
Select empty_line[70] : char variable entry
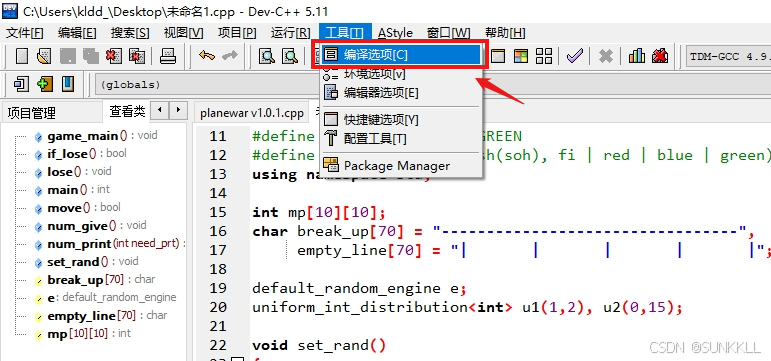point(101,316)
